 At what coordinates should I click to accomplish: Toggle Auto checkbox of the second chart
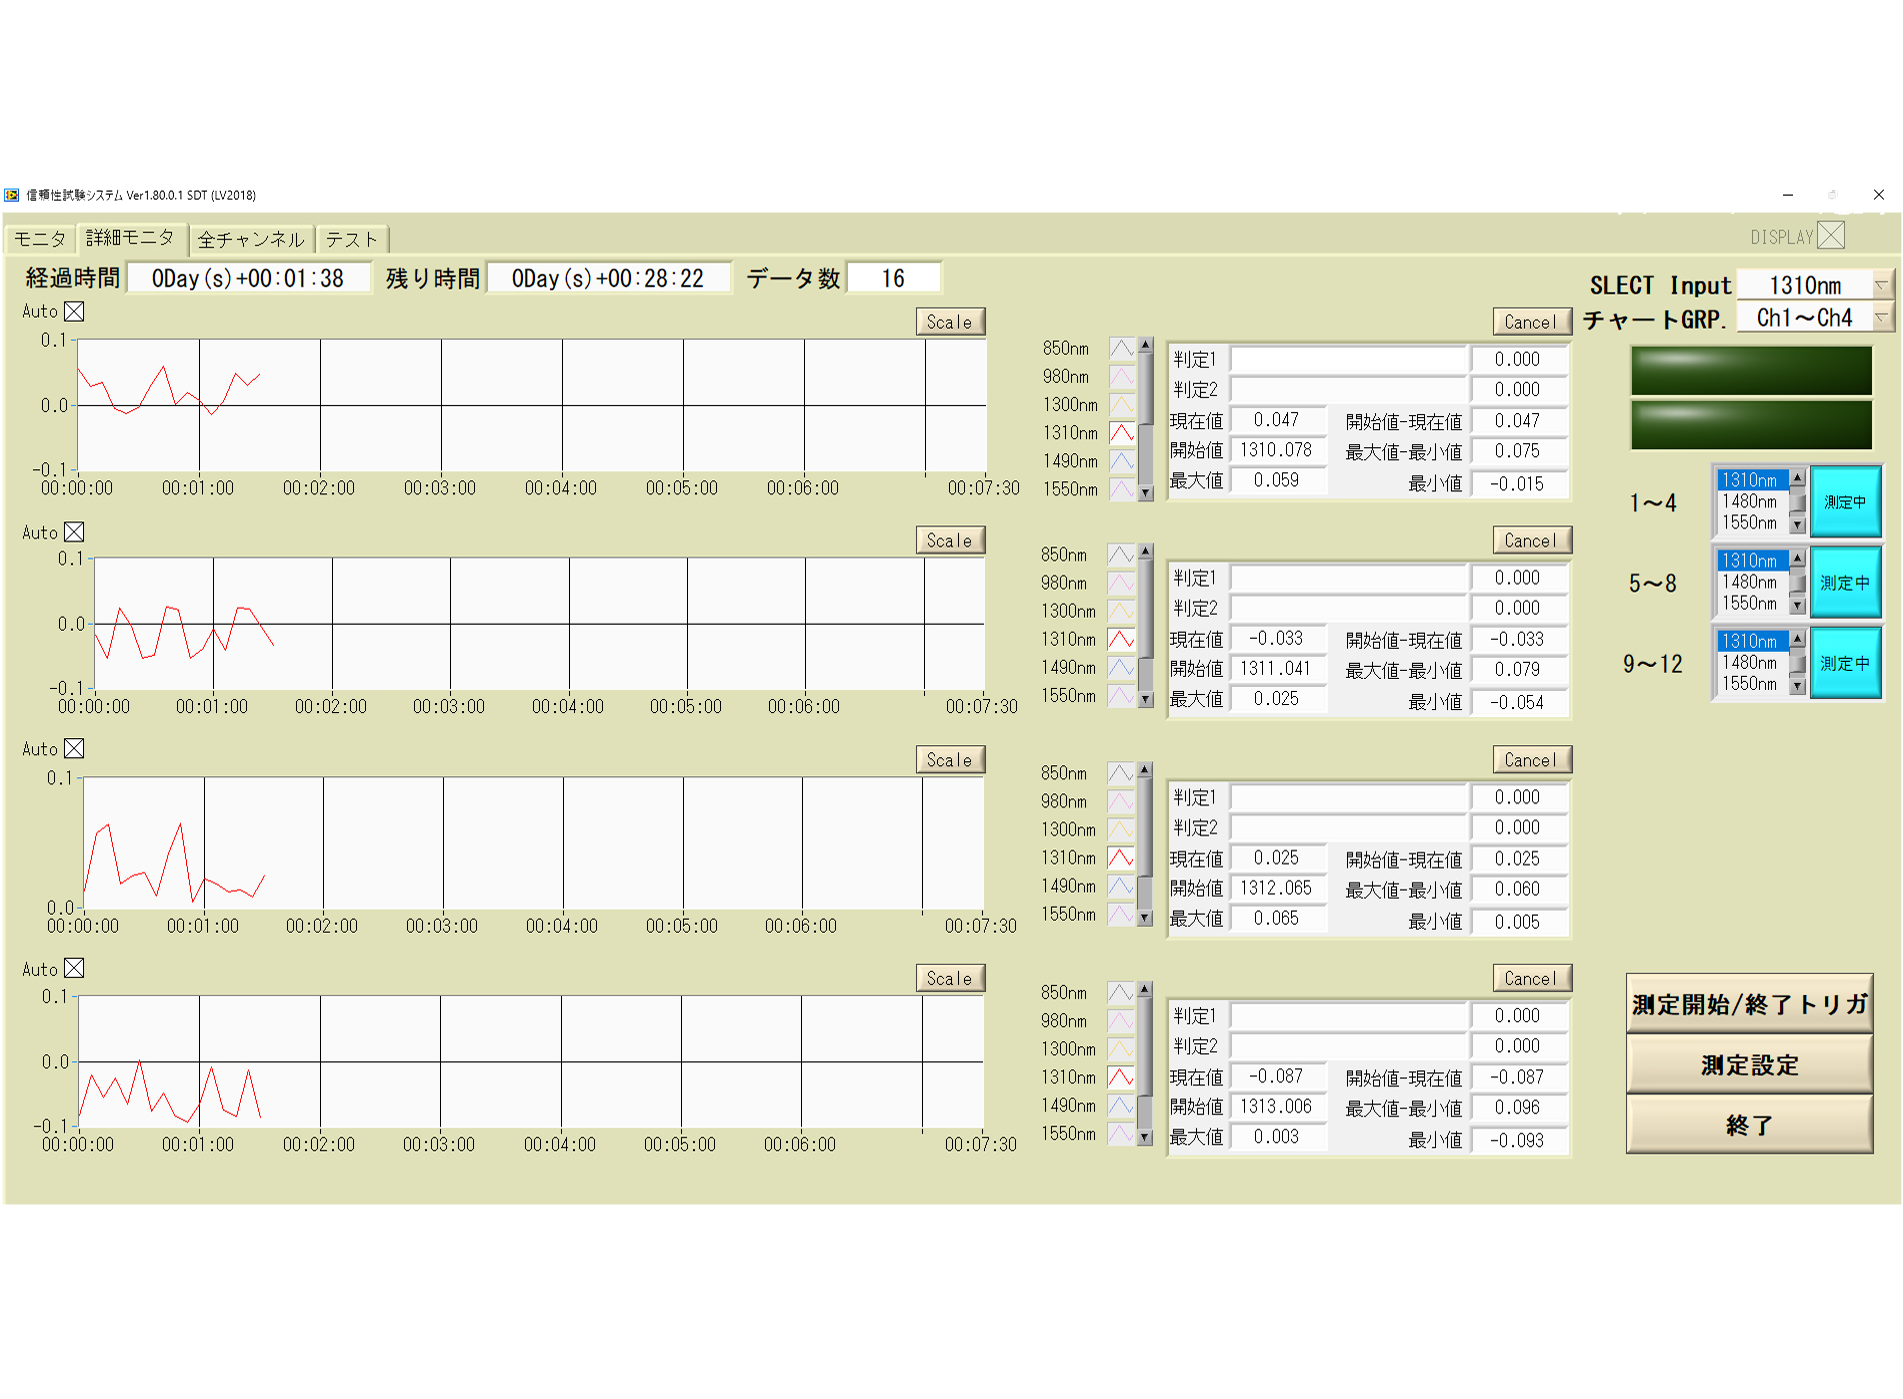[x=74, y=533]
